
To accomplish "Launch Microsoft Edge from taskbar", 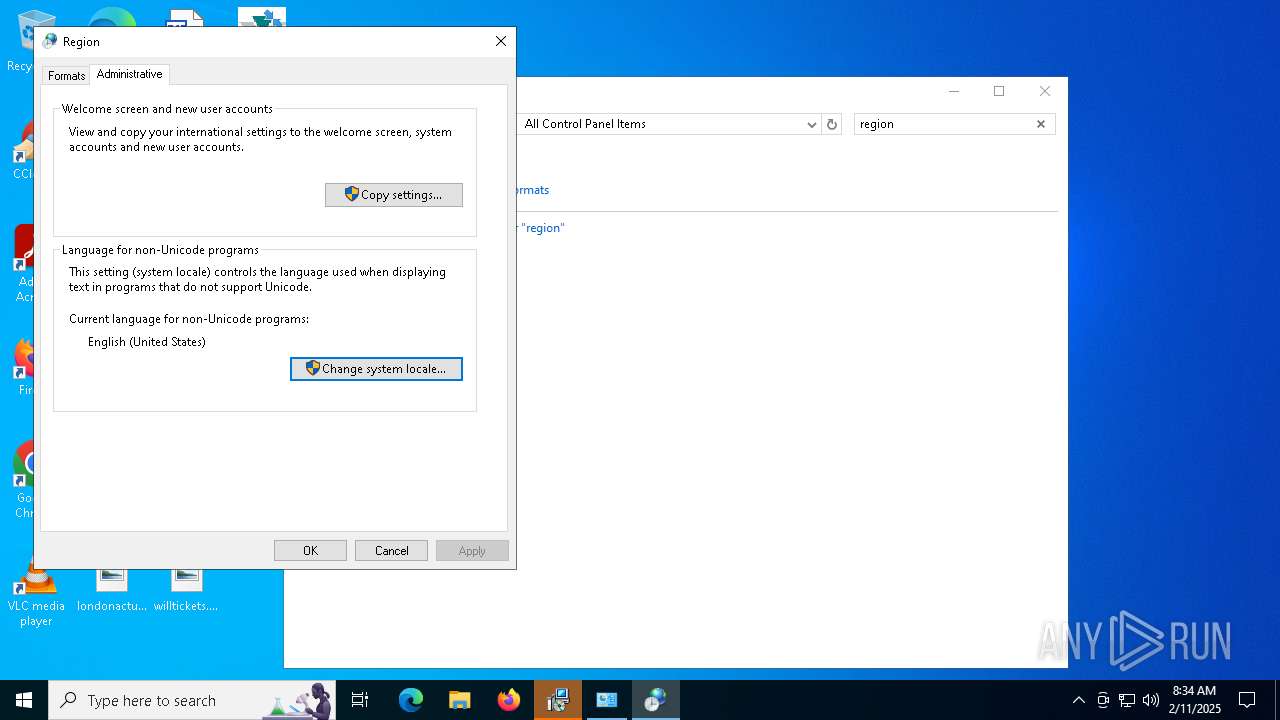I will (411, 700).
